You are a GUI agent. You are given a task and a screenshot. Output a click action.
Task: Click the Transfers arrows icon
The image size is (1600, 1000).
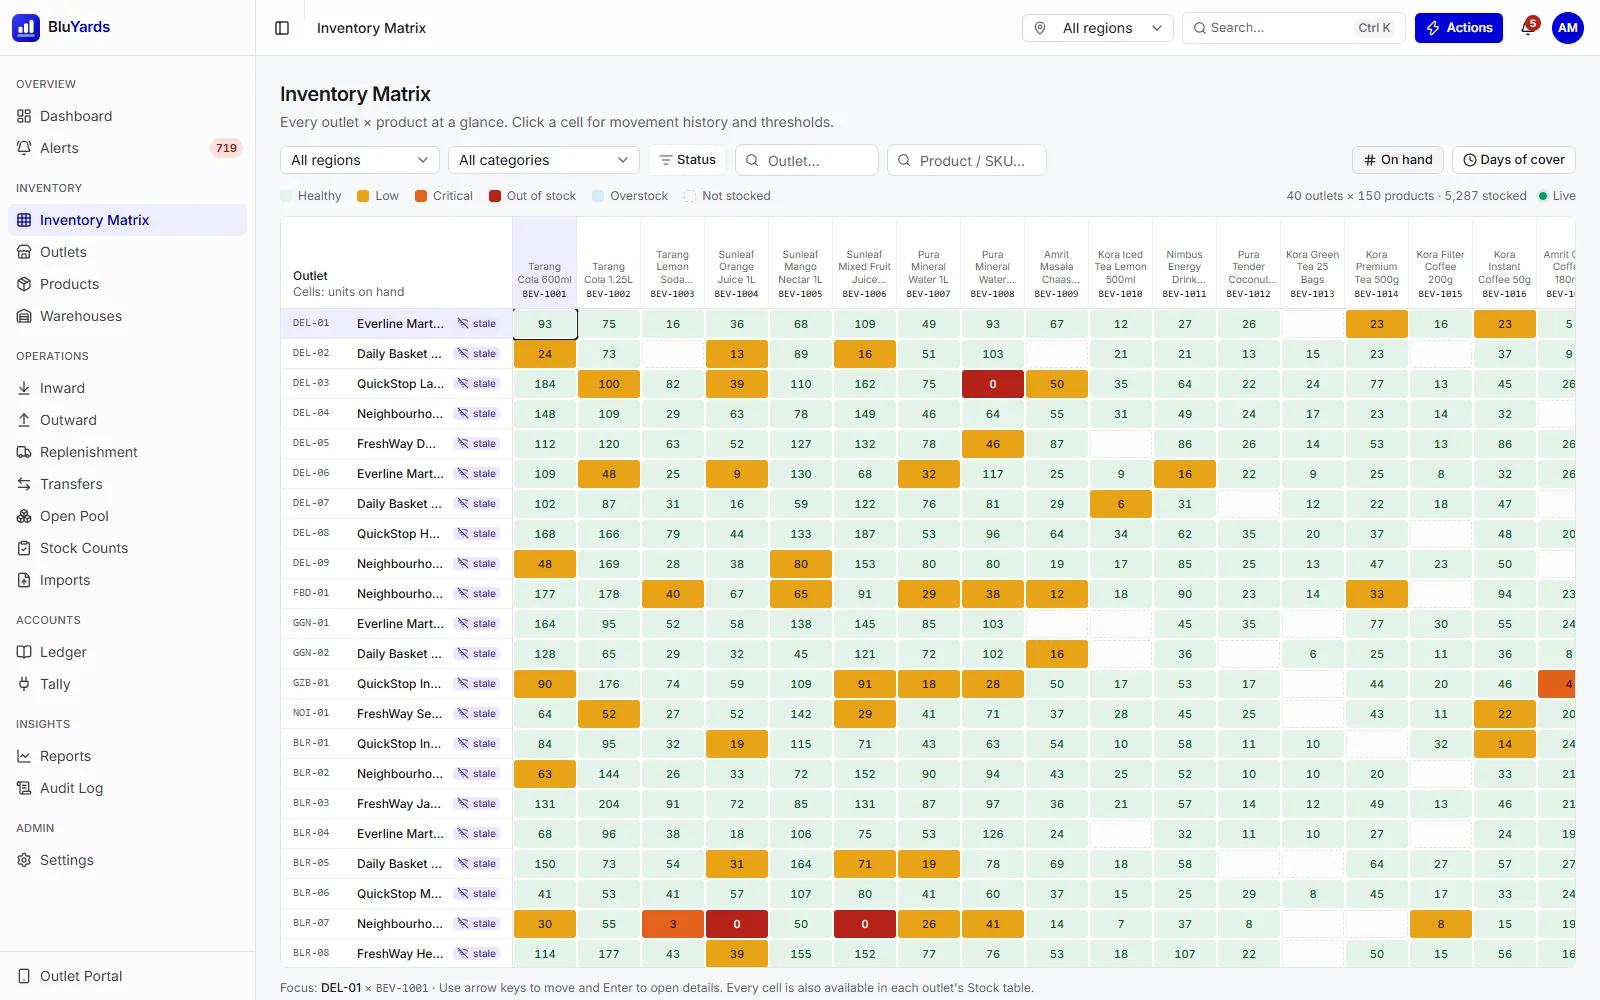(24, 484)
